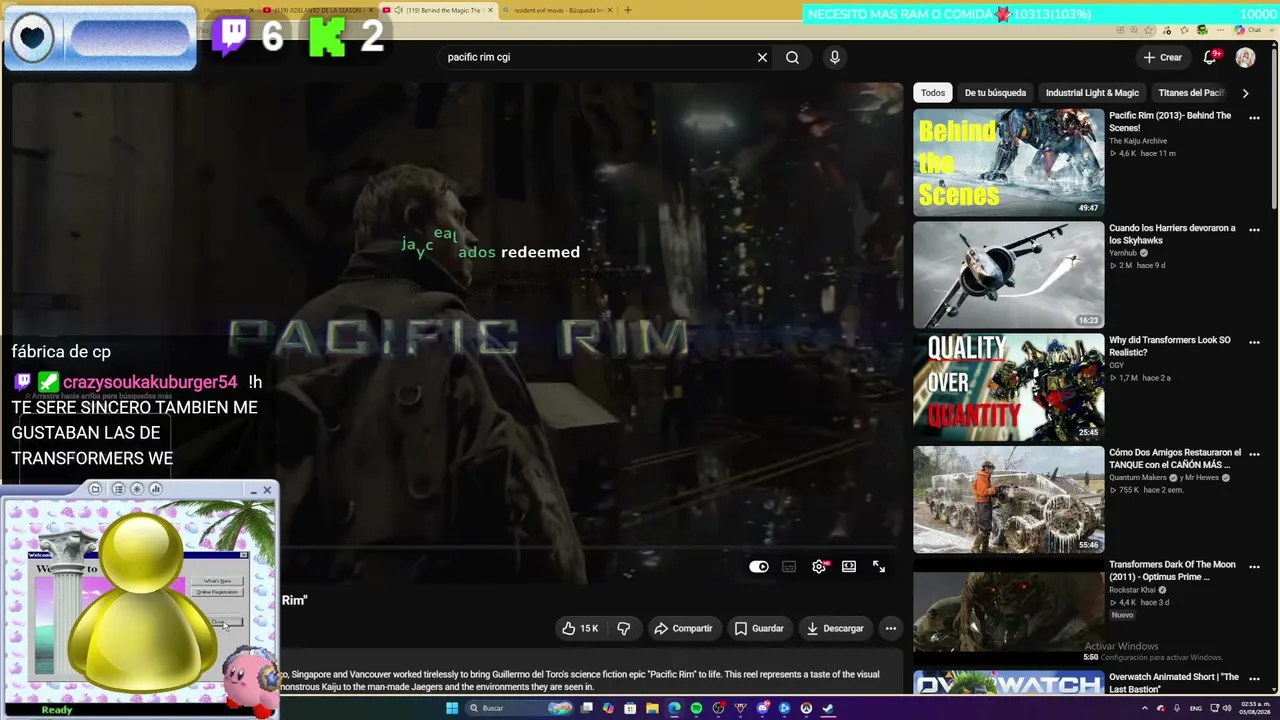
Task: Toggle subtitles in the video player
Action: click(x=789, y=567)
